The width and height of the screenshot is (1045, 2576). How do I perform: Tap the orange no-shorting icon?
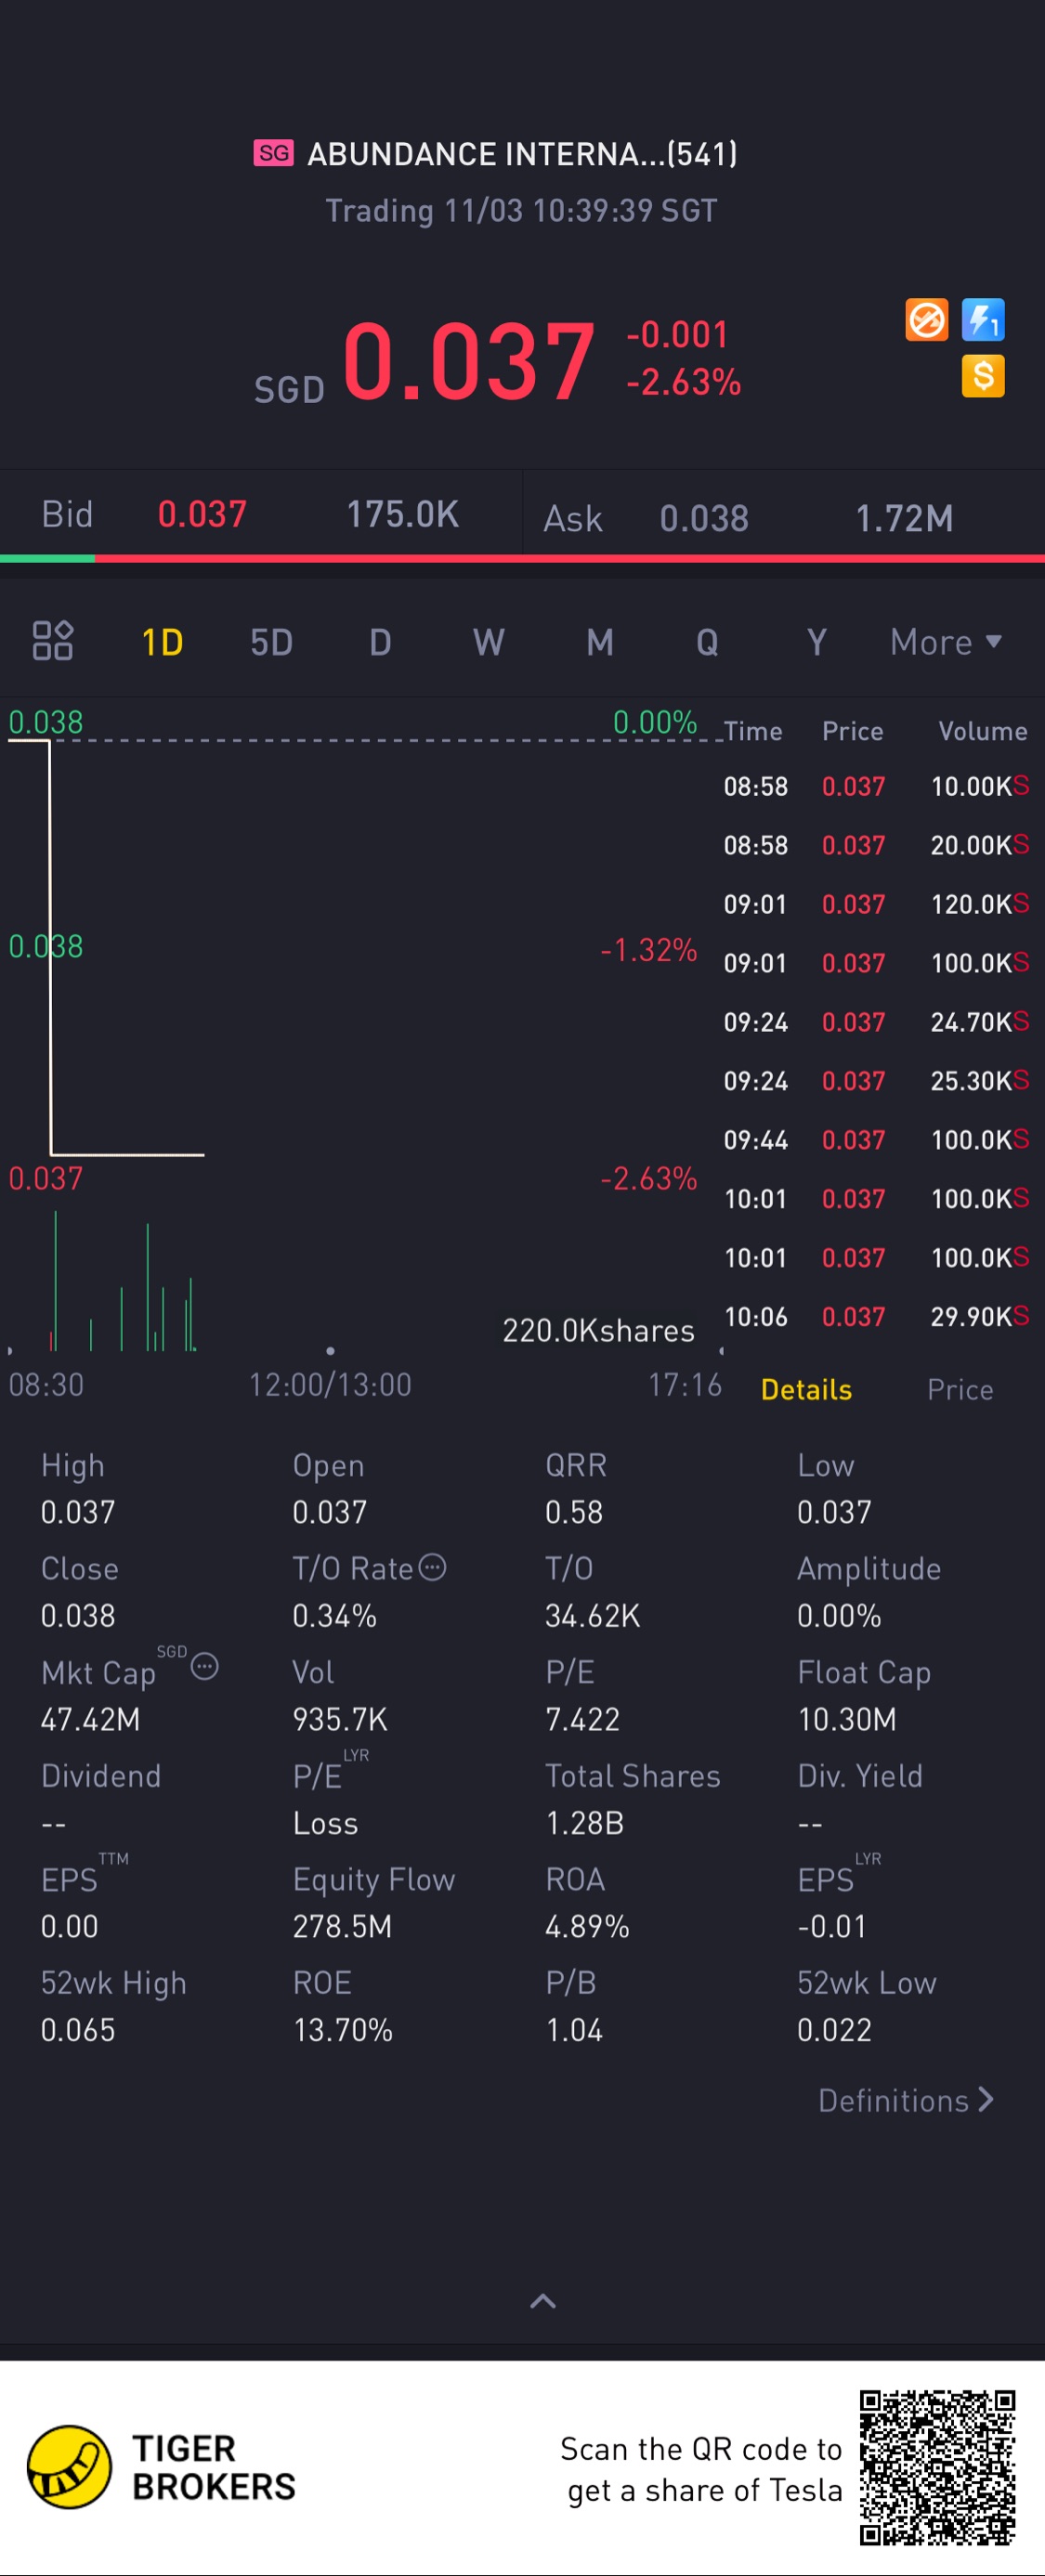926,320
